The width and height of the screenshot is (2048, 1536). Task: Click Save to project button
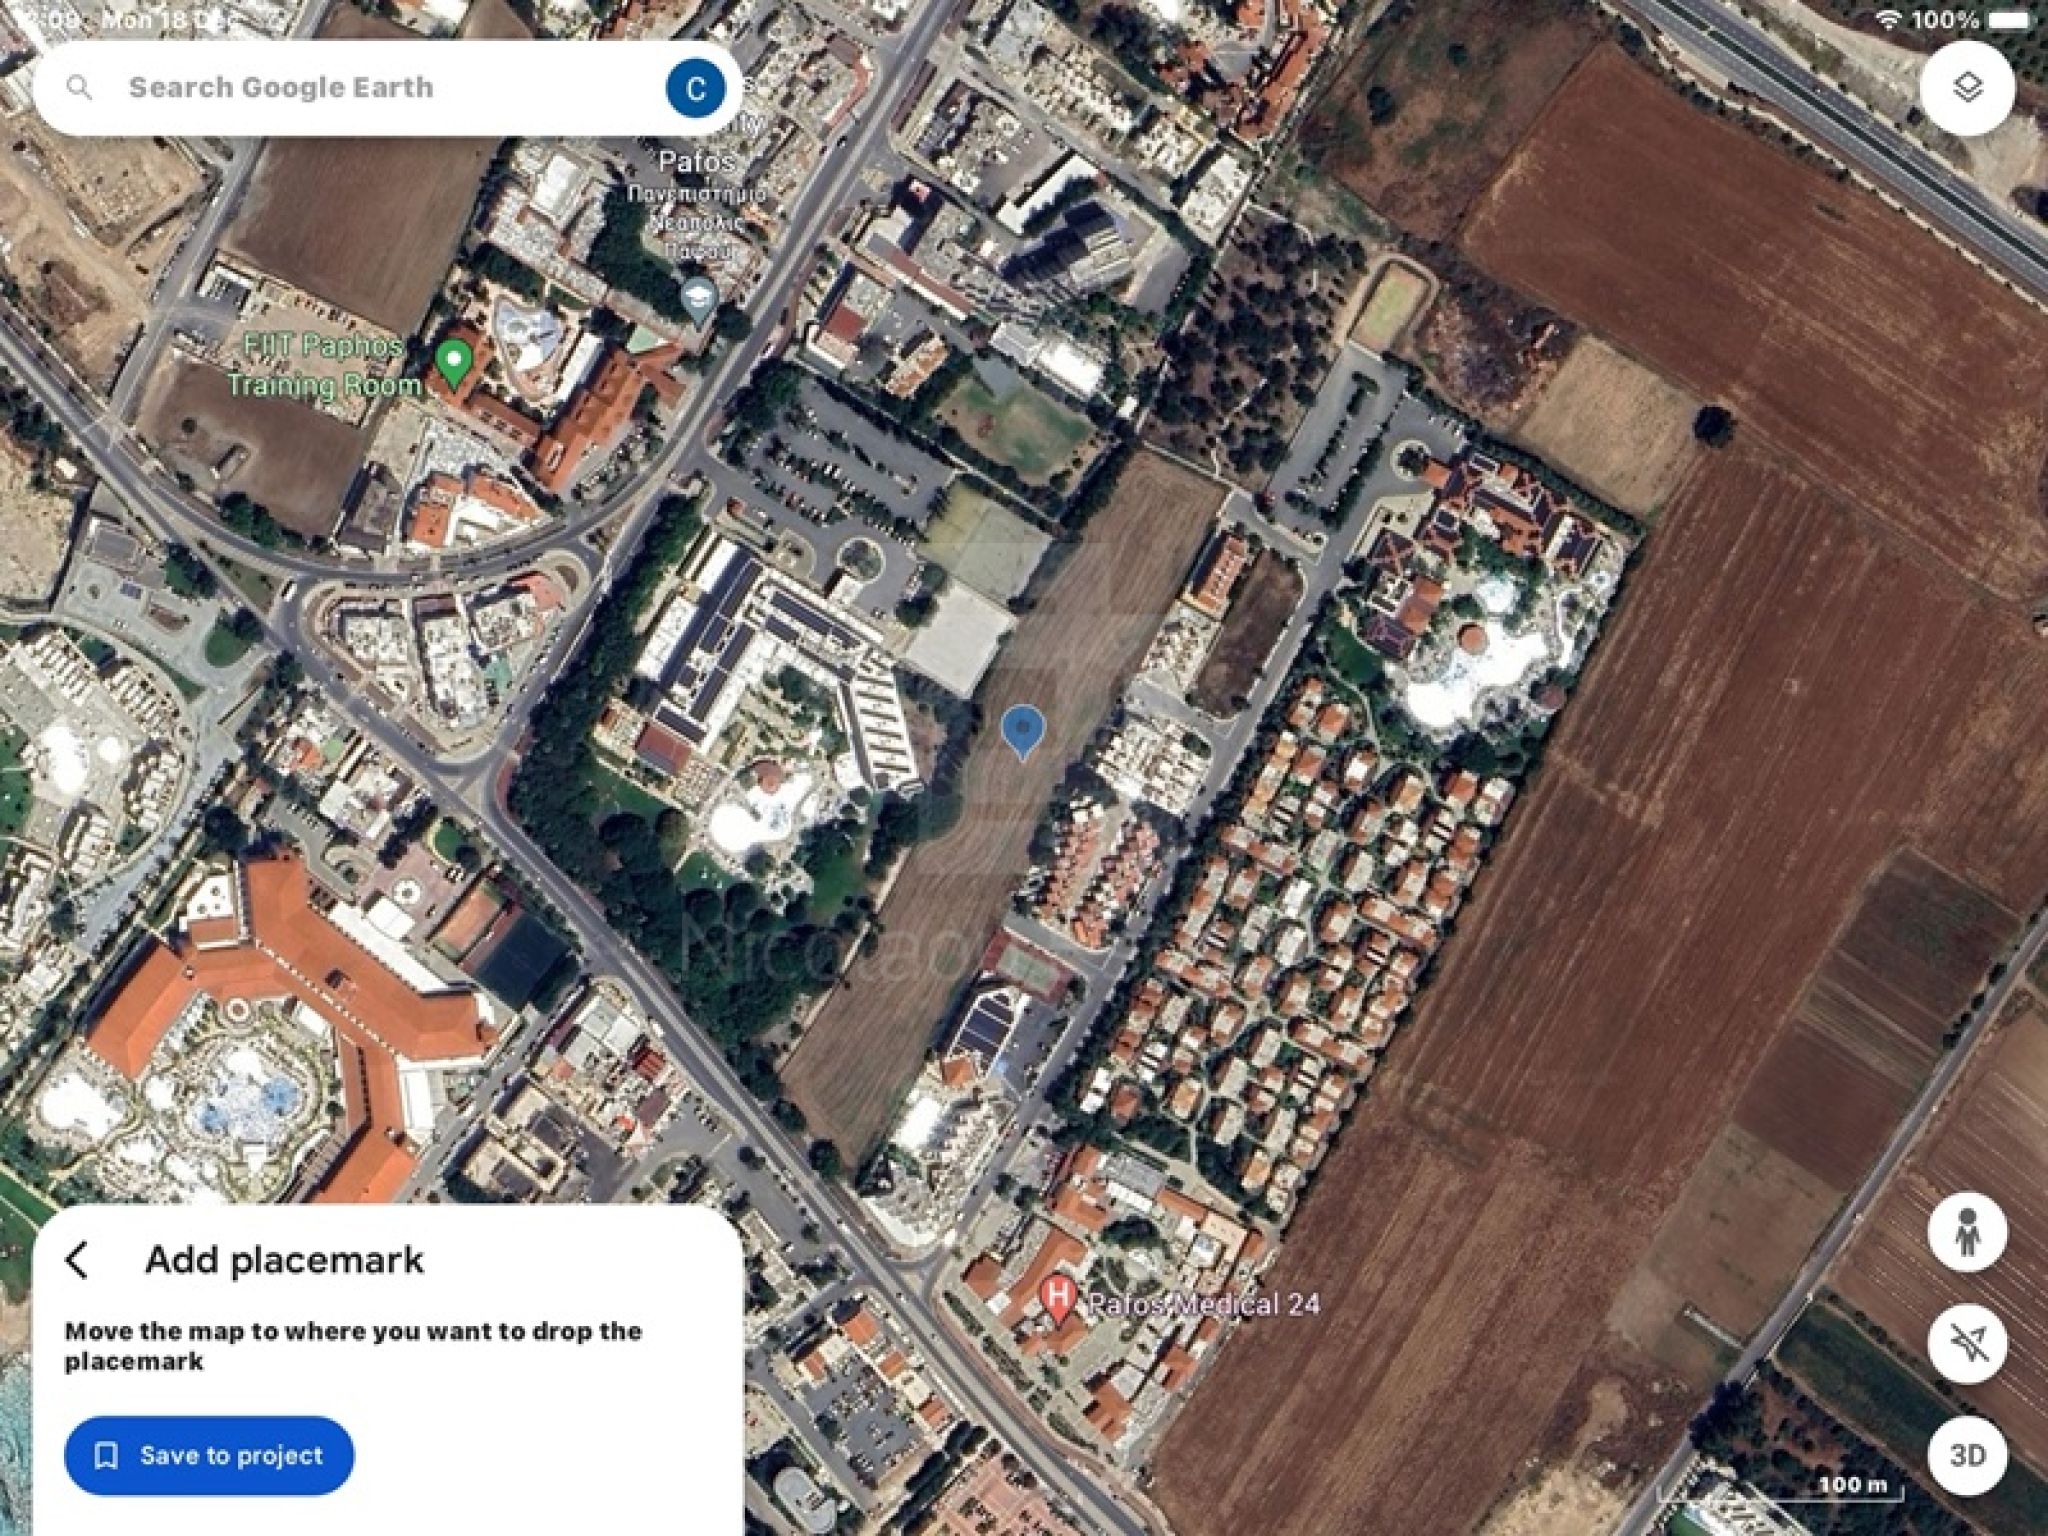(x=209, y=1455)
